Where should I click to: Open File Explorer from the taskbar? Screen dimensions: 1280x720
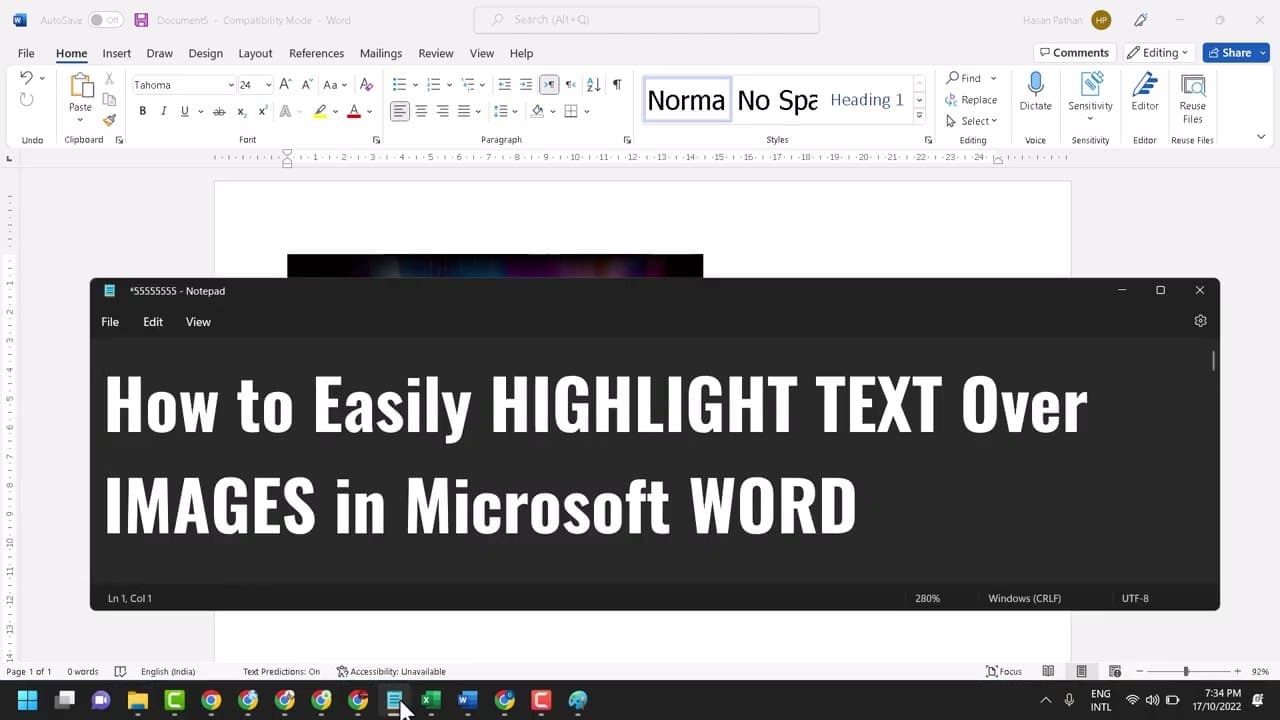138,700
